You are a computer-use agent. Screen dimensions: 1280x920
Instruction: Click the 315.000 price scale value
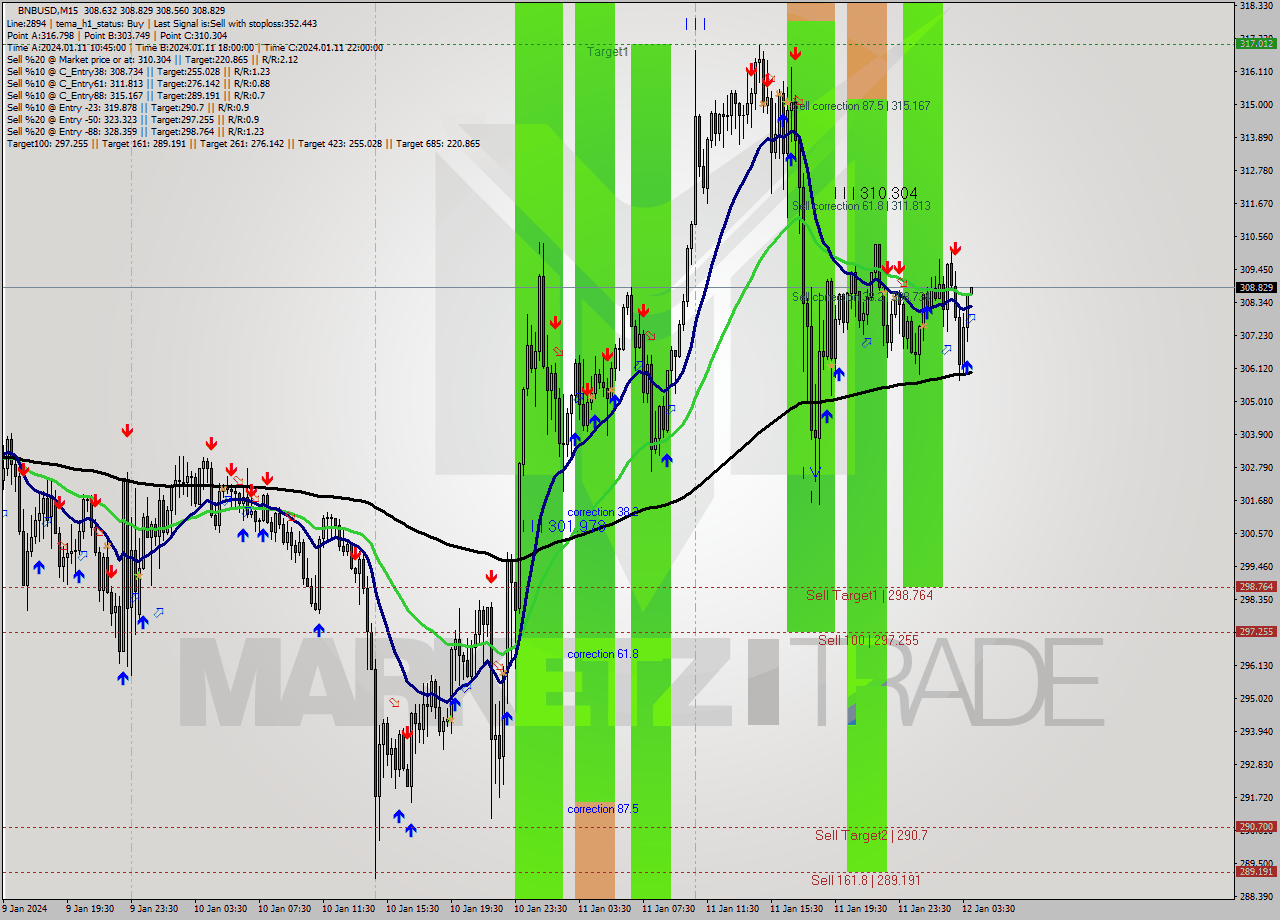[1255, 105]
